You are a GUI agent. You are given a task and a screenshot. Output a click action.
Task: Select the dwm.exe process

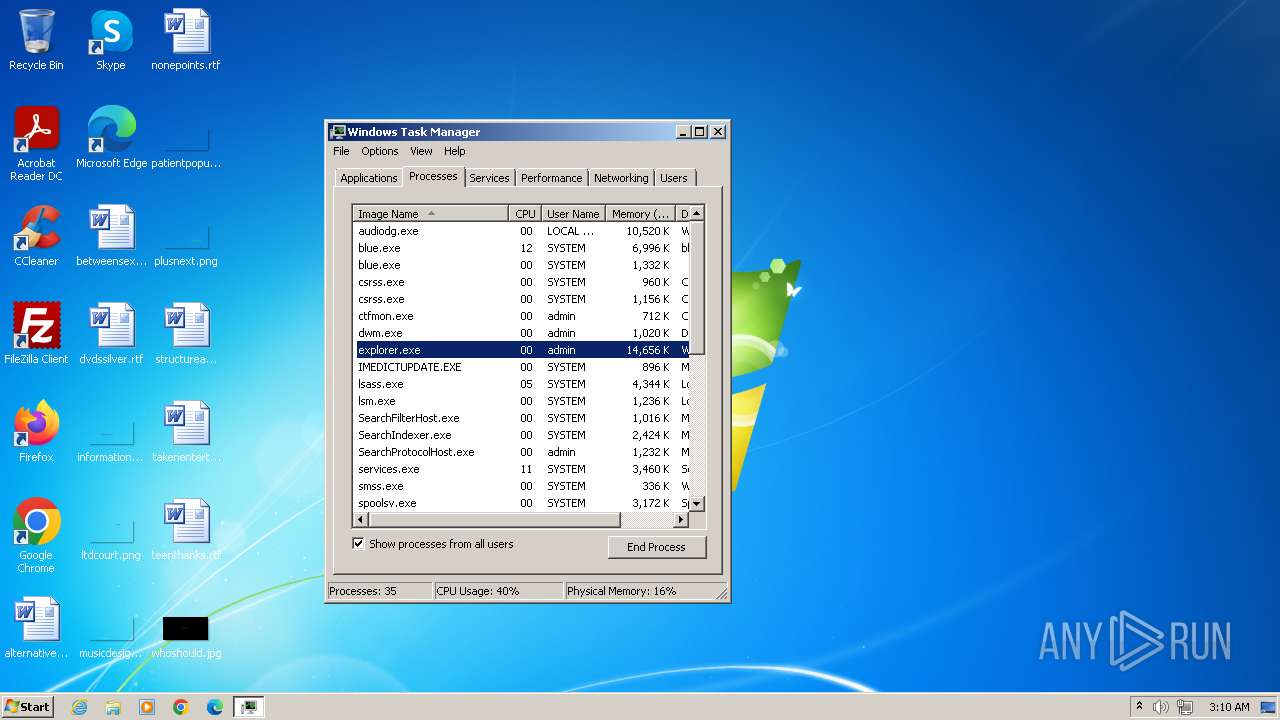523,333
